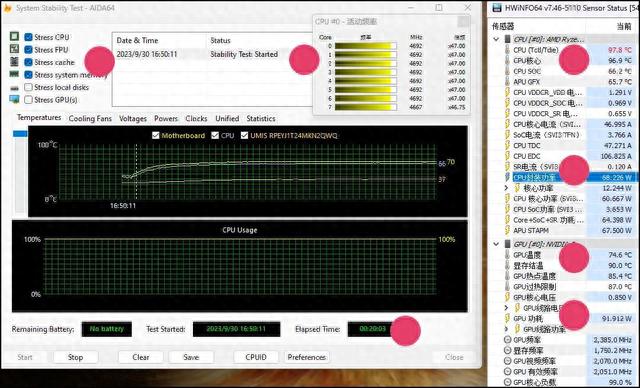Open the Preferences dialog

307,357
